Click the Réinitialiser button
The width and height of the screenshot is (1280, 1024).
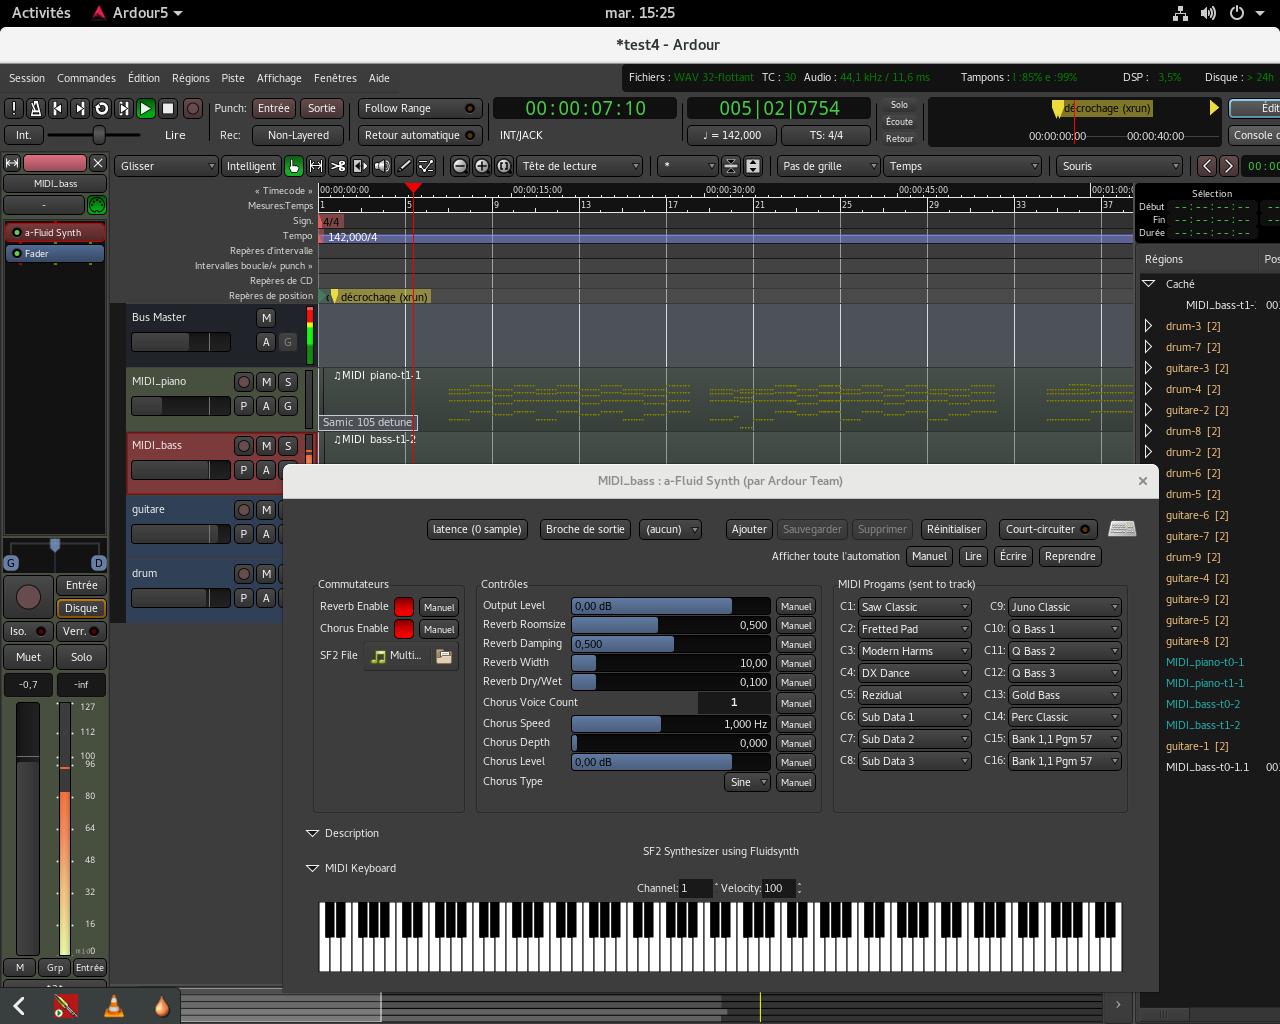(x=953, y=529)
